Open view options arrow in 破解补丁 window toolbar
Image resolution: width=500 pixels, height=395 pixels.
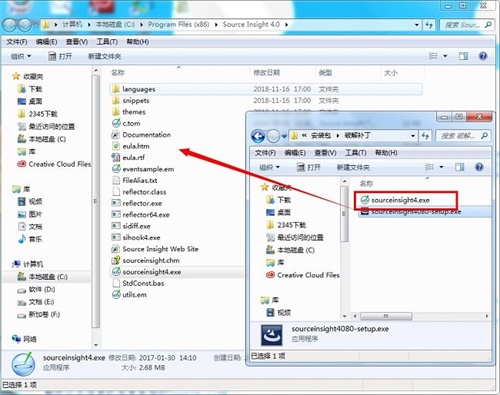pyautogui.click(x=441, y=167)
